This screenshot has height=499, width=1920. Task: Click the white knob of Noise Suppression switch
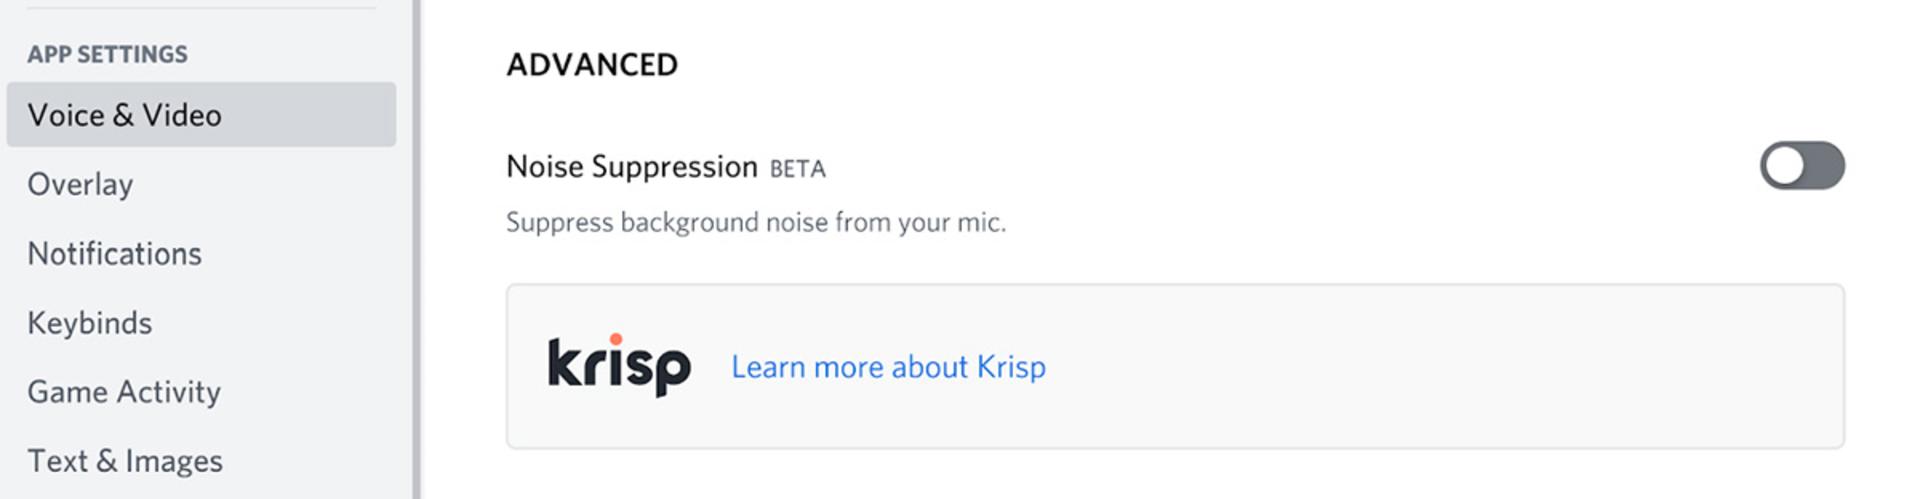(x=1784, y=165)
